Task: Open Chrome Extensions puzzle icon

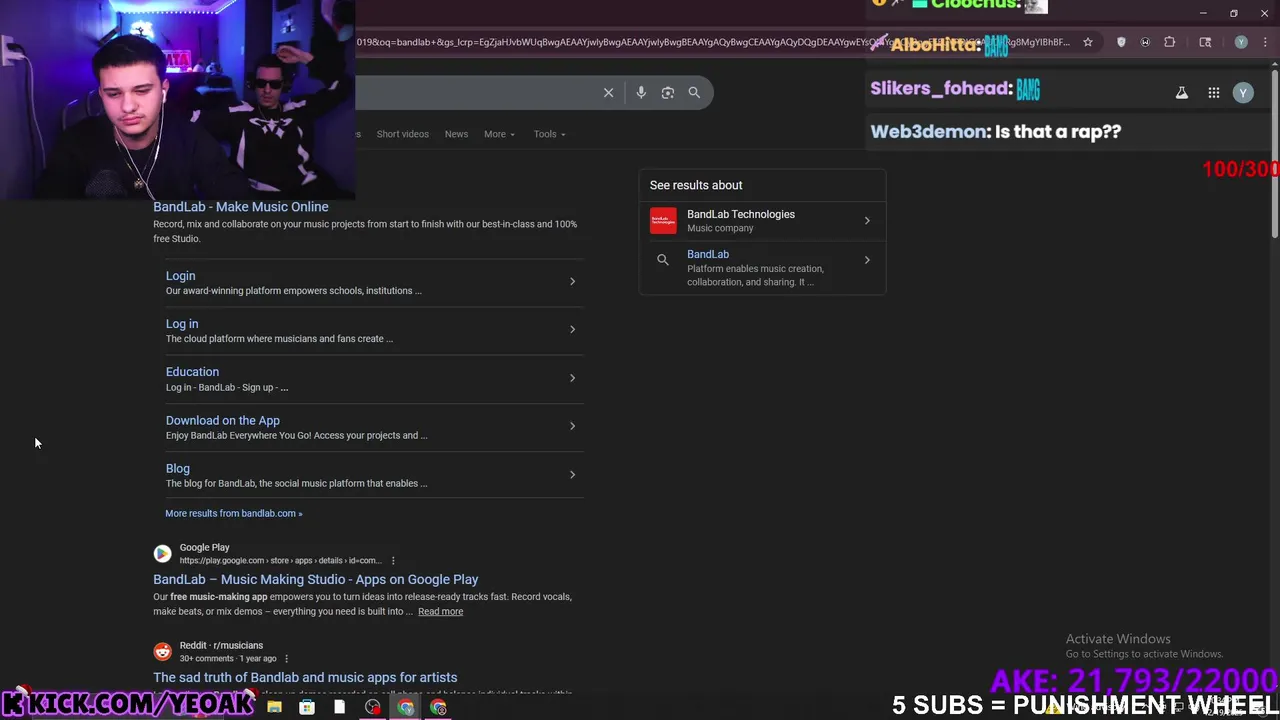Action: pos(1170,42)
